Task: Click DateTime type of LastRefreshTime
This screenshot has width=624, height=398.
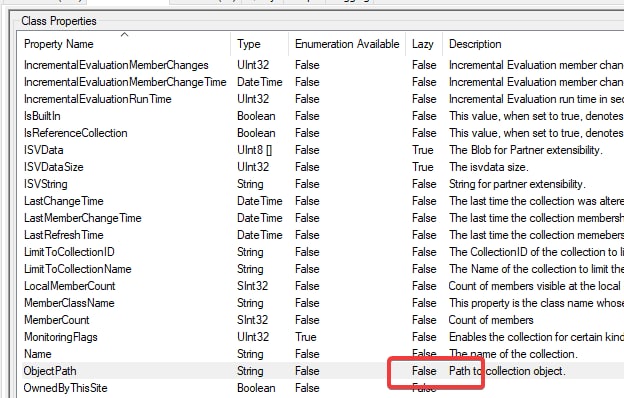Action: pos(260,235)
